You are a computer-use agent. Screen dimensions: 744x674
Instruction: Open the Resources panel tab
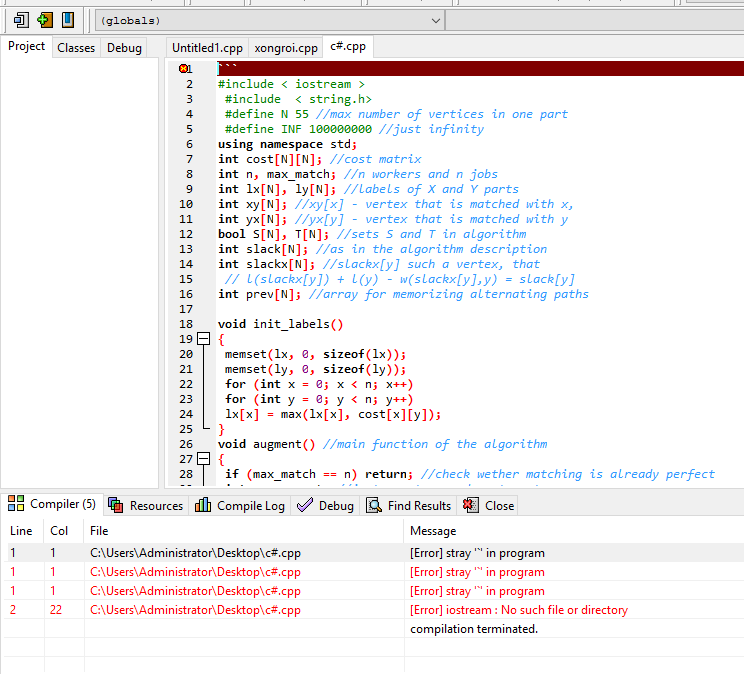point(146,506)
